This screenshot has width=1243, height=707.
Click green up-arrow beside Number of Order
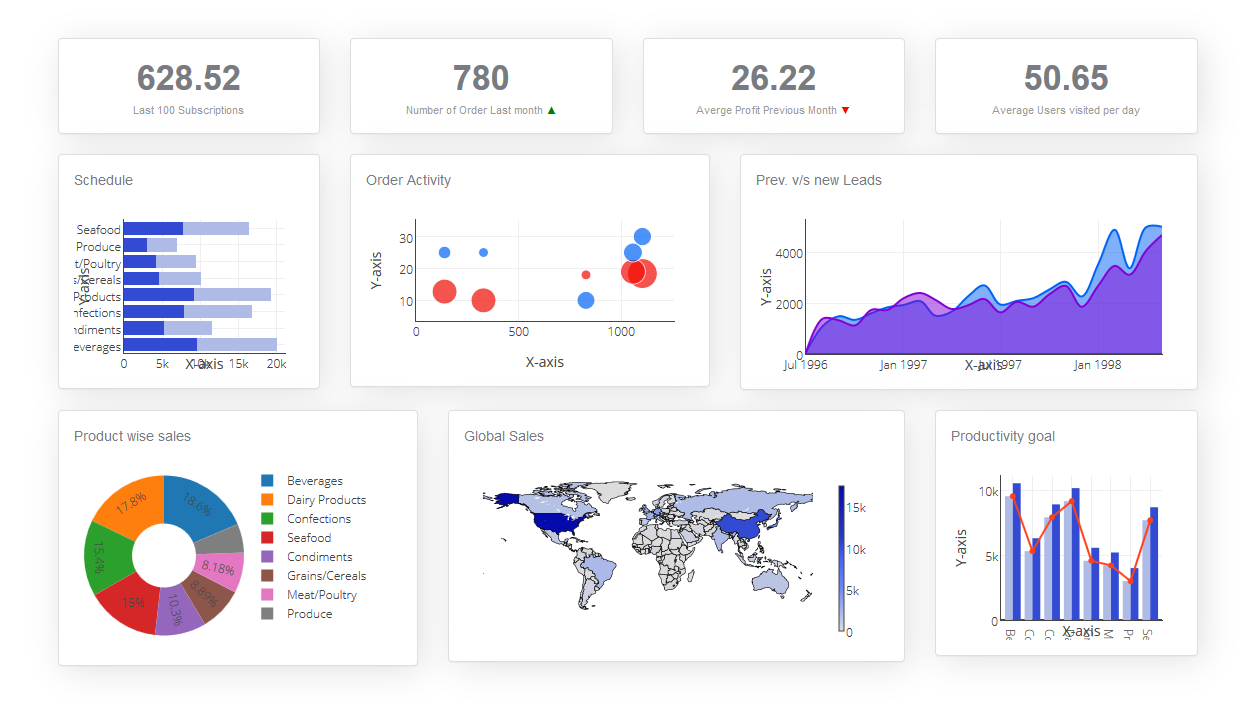(552, 110)
